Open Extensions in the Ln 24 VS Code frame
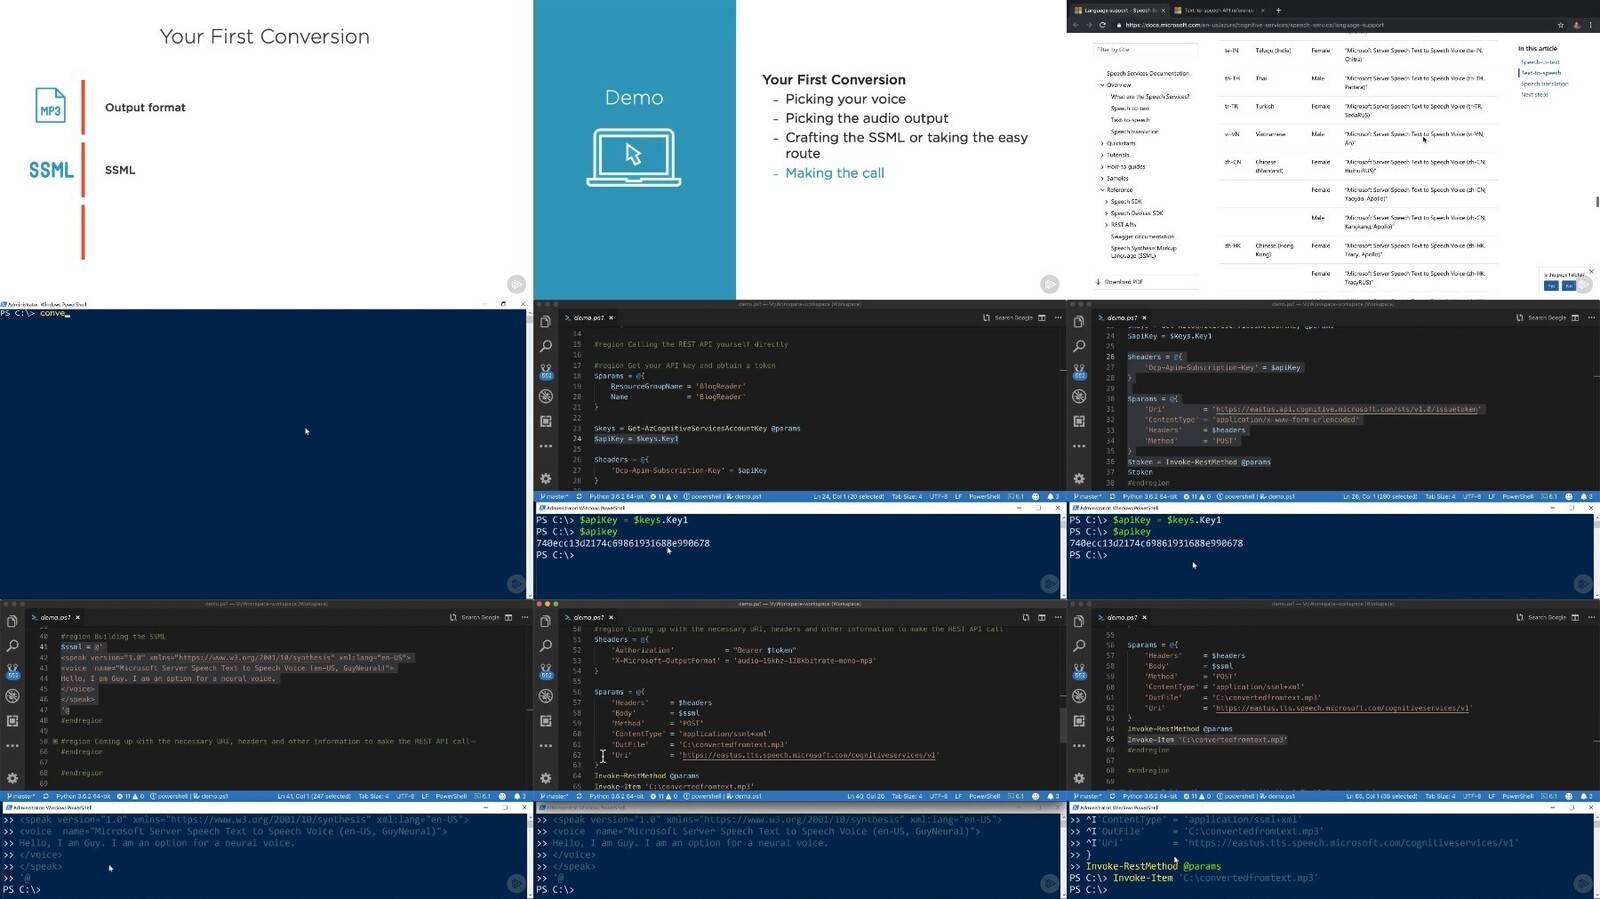 (545, 422)
